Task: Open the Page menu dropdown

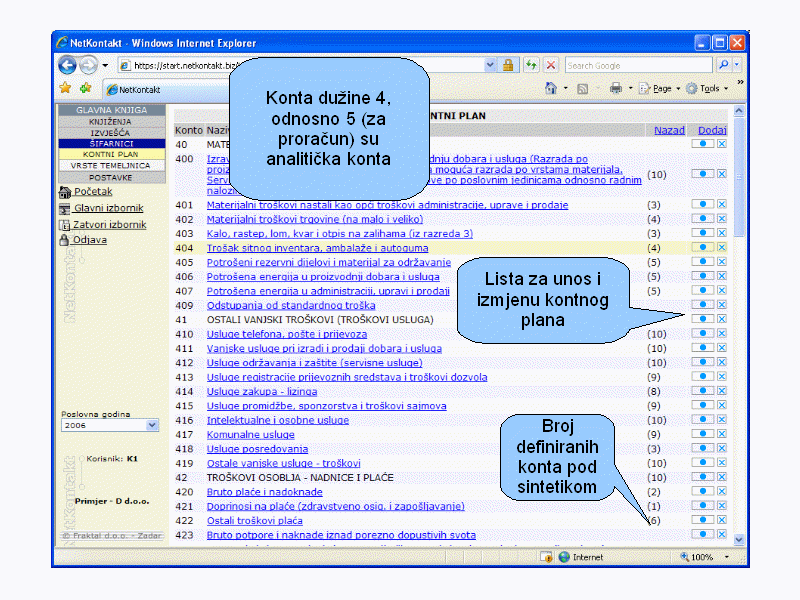Action: [x=659, y=88]
